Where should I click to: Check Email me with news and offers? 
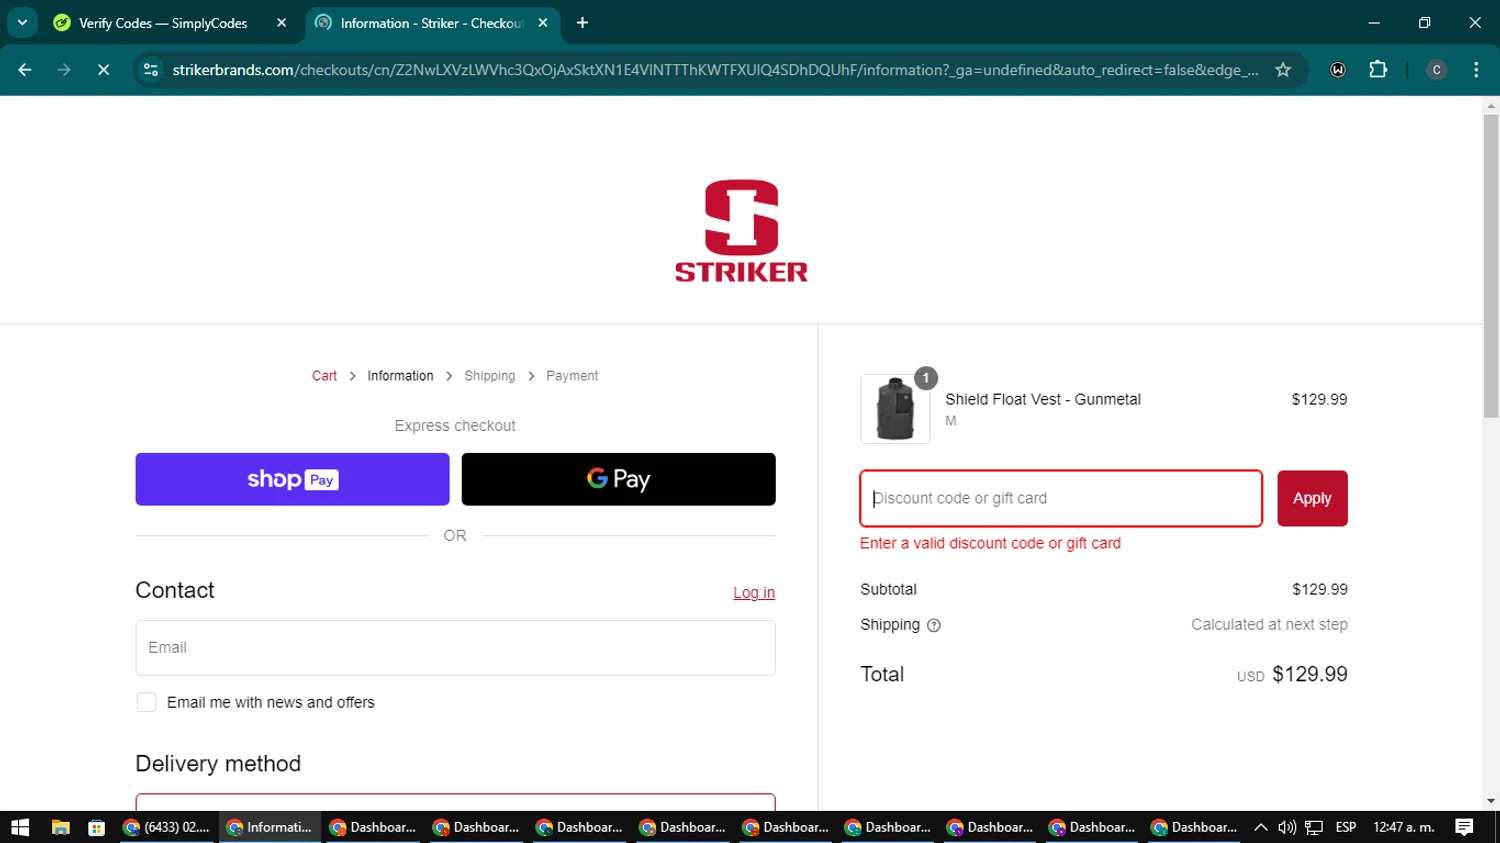146,703
